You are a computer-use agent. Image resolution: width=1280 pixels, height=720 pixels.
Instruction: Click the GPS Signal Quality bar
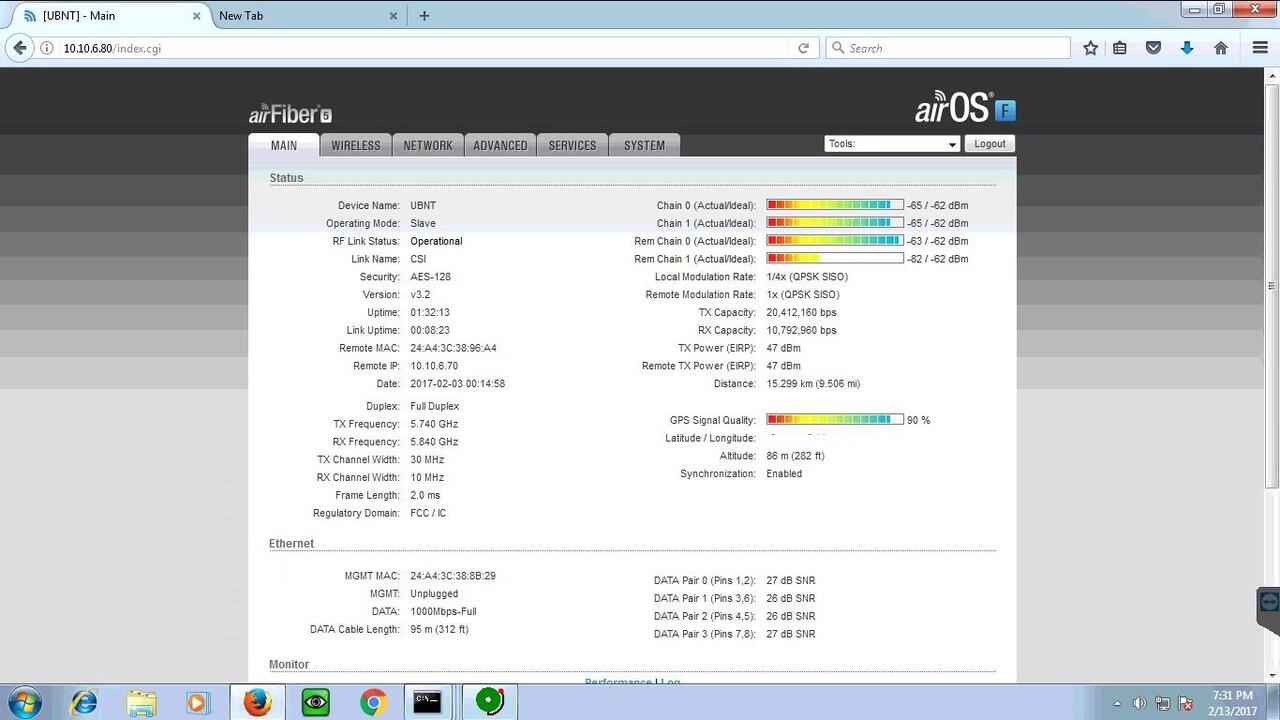click(835, 420)
